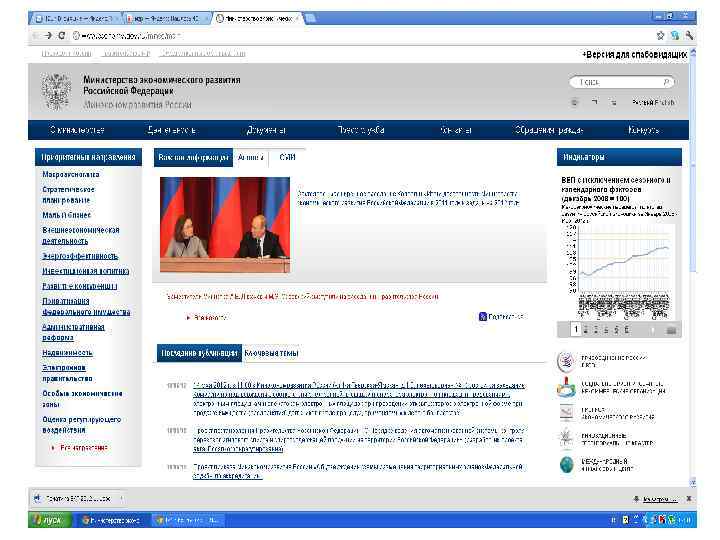The width and height of the screenshot is (720, 540).
Task: Click the GDP indicator line chart
Action: [x=619, y=270]
